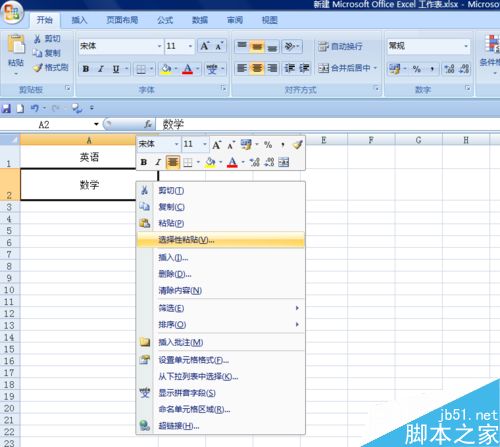Open the mini toolbar font name dropdown
500x447 pixels.
(176, 144)
